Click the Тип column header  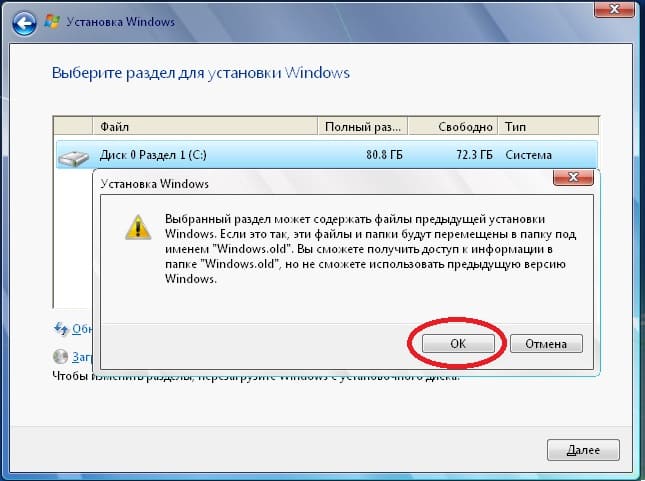(545, 128)
